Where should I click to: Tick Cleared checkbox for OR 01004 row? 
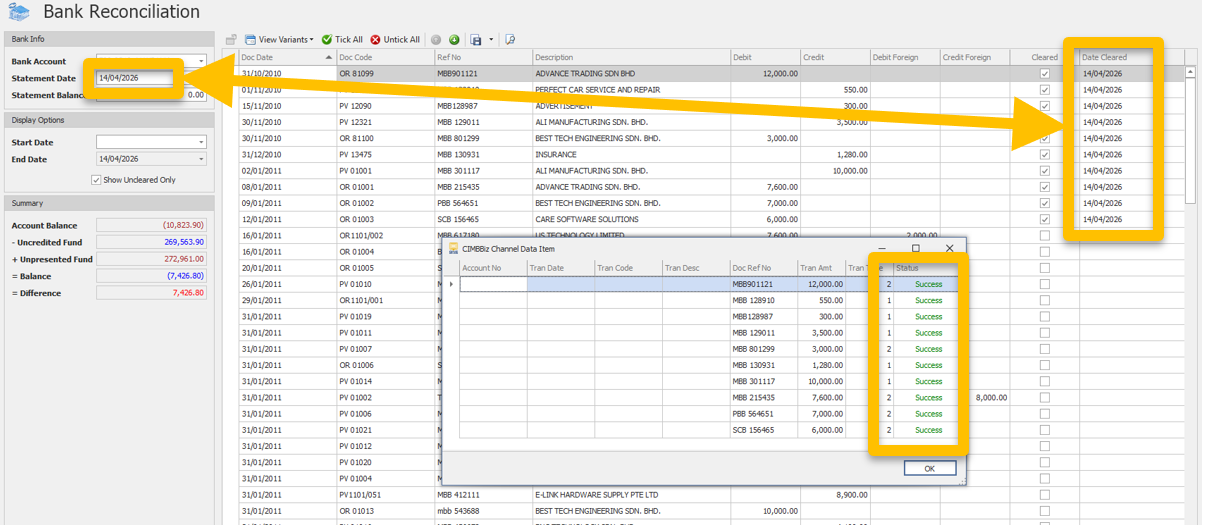[1045, 252]
